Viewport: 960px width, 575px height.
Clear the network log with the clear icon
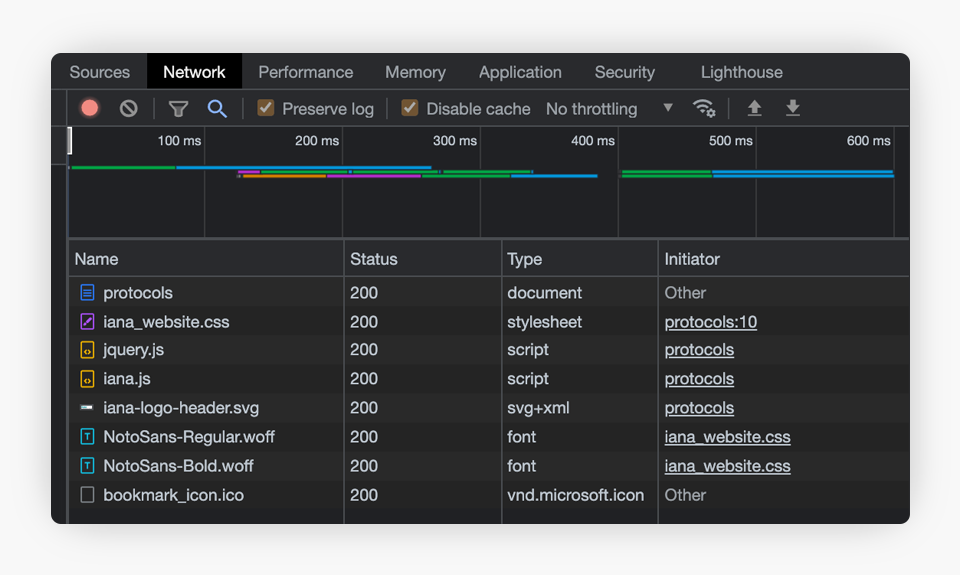[129, 108]
